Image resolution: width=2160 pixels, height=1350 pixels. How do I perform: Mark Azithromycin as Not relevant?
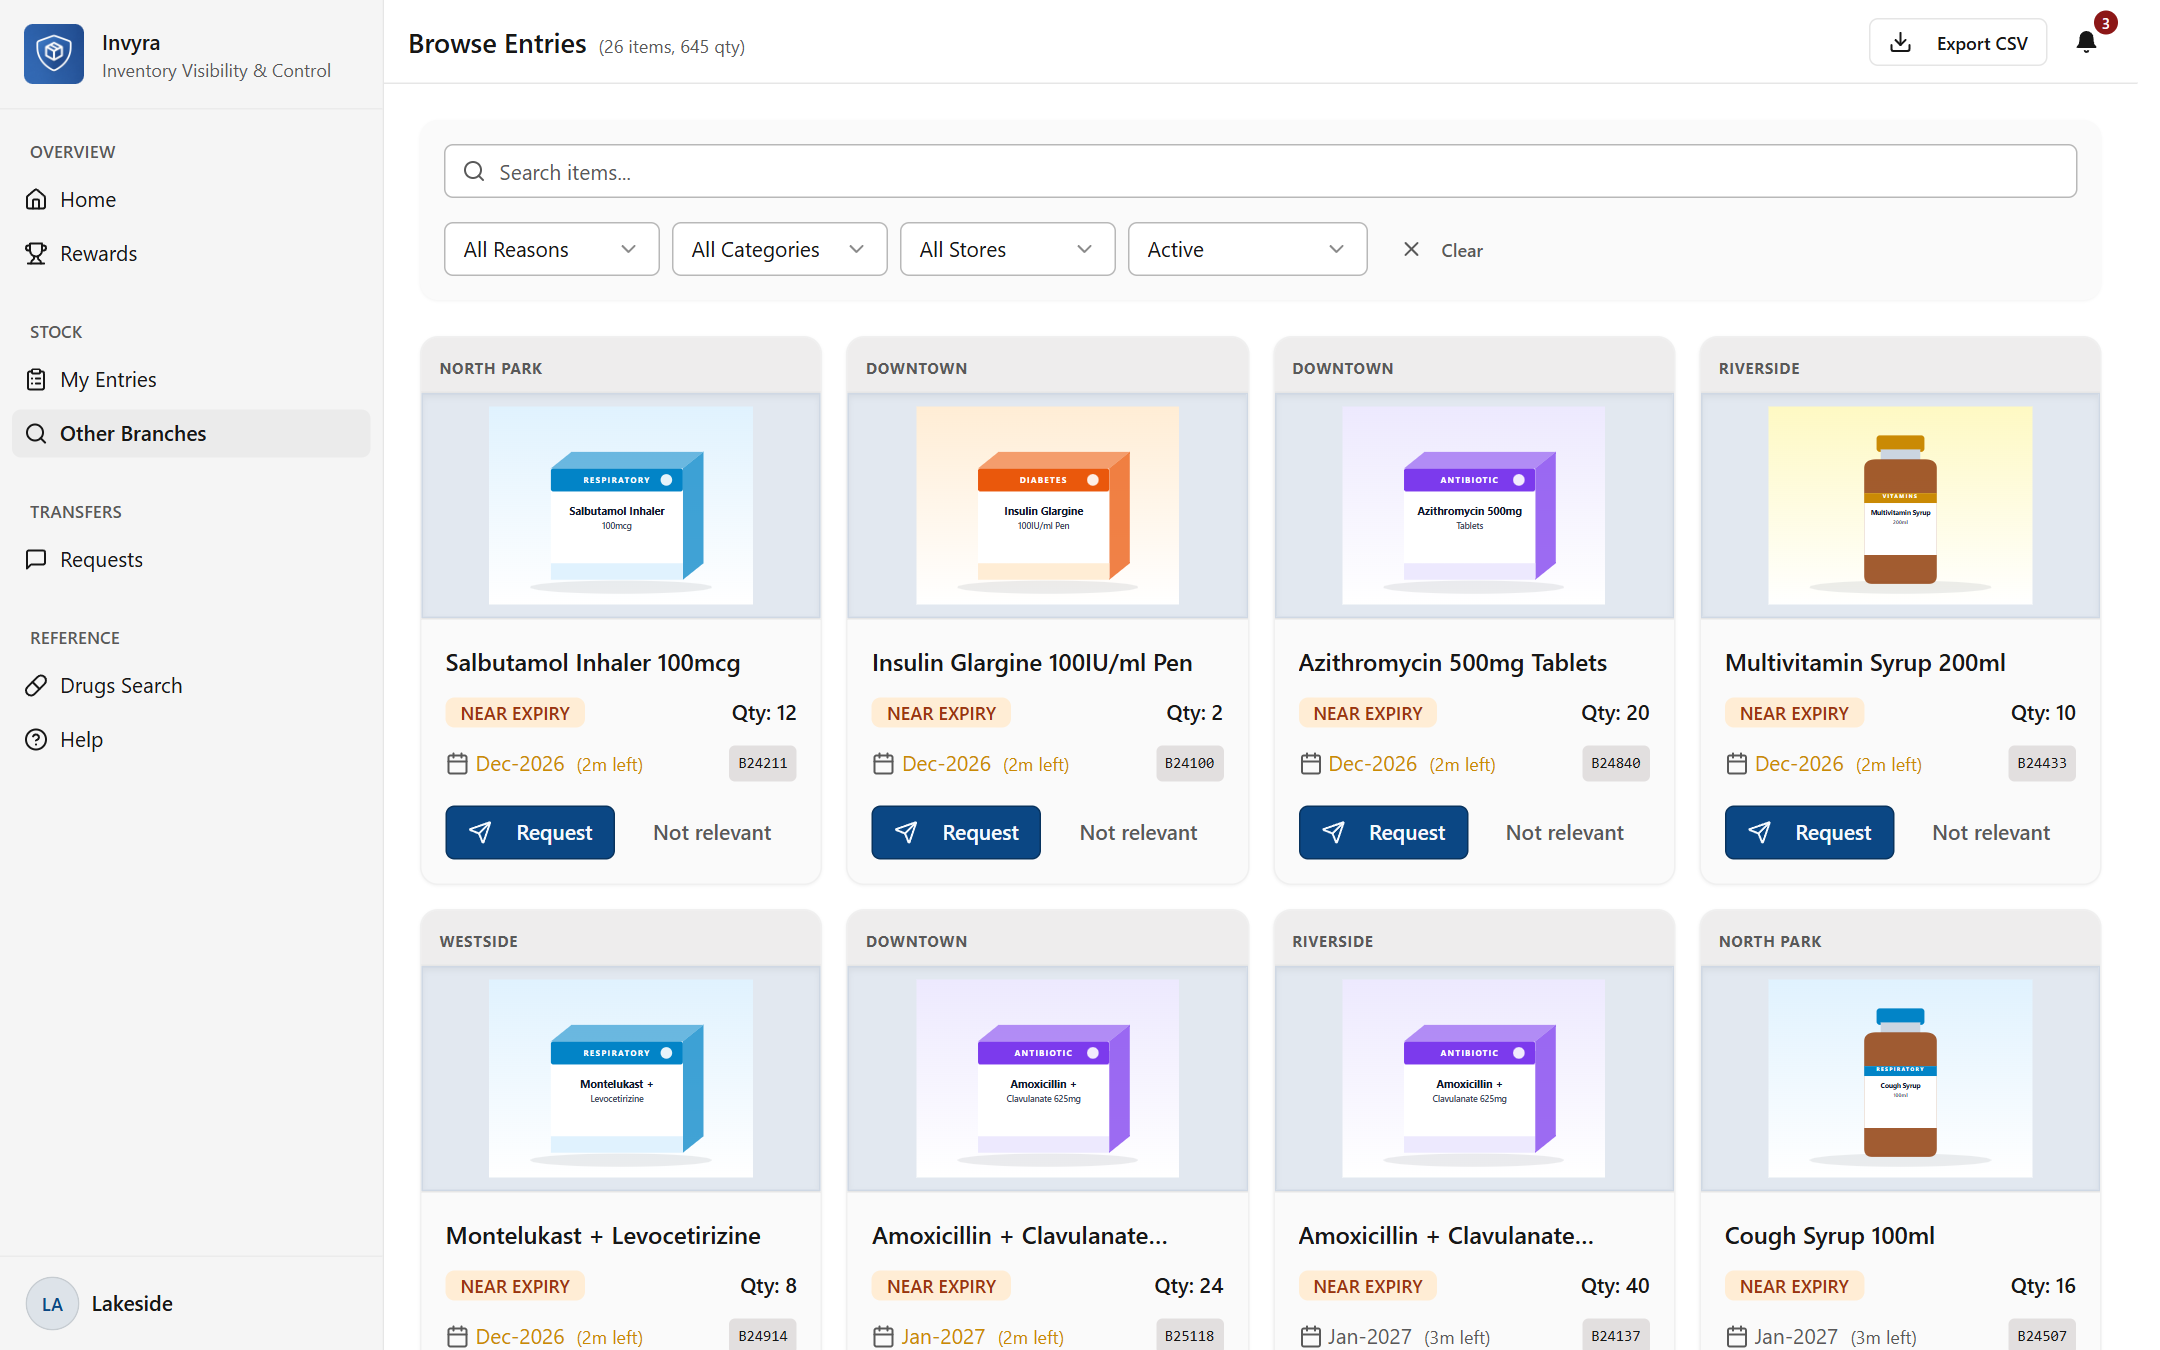point(1565,832)
